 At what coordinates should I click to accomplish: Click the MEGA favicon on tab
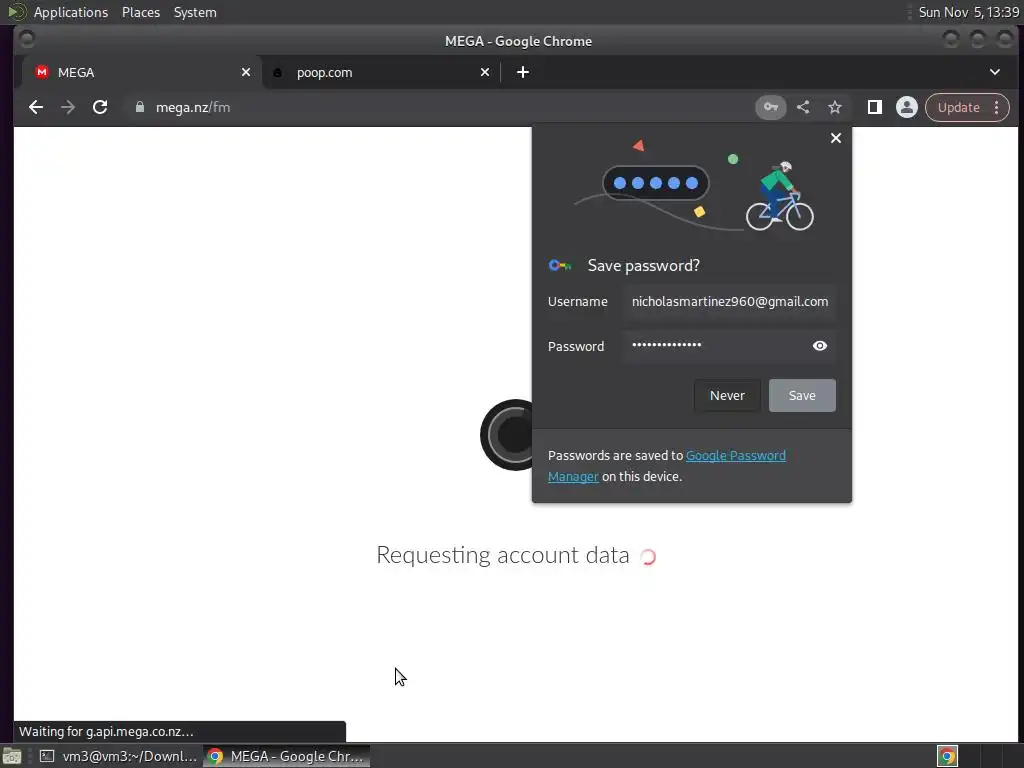tap(42, 72)
